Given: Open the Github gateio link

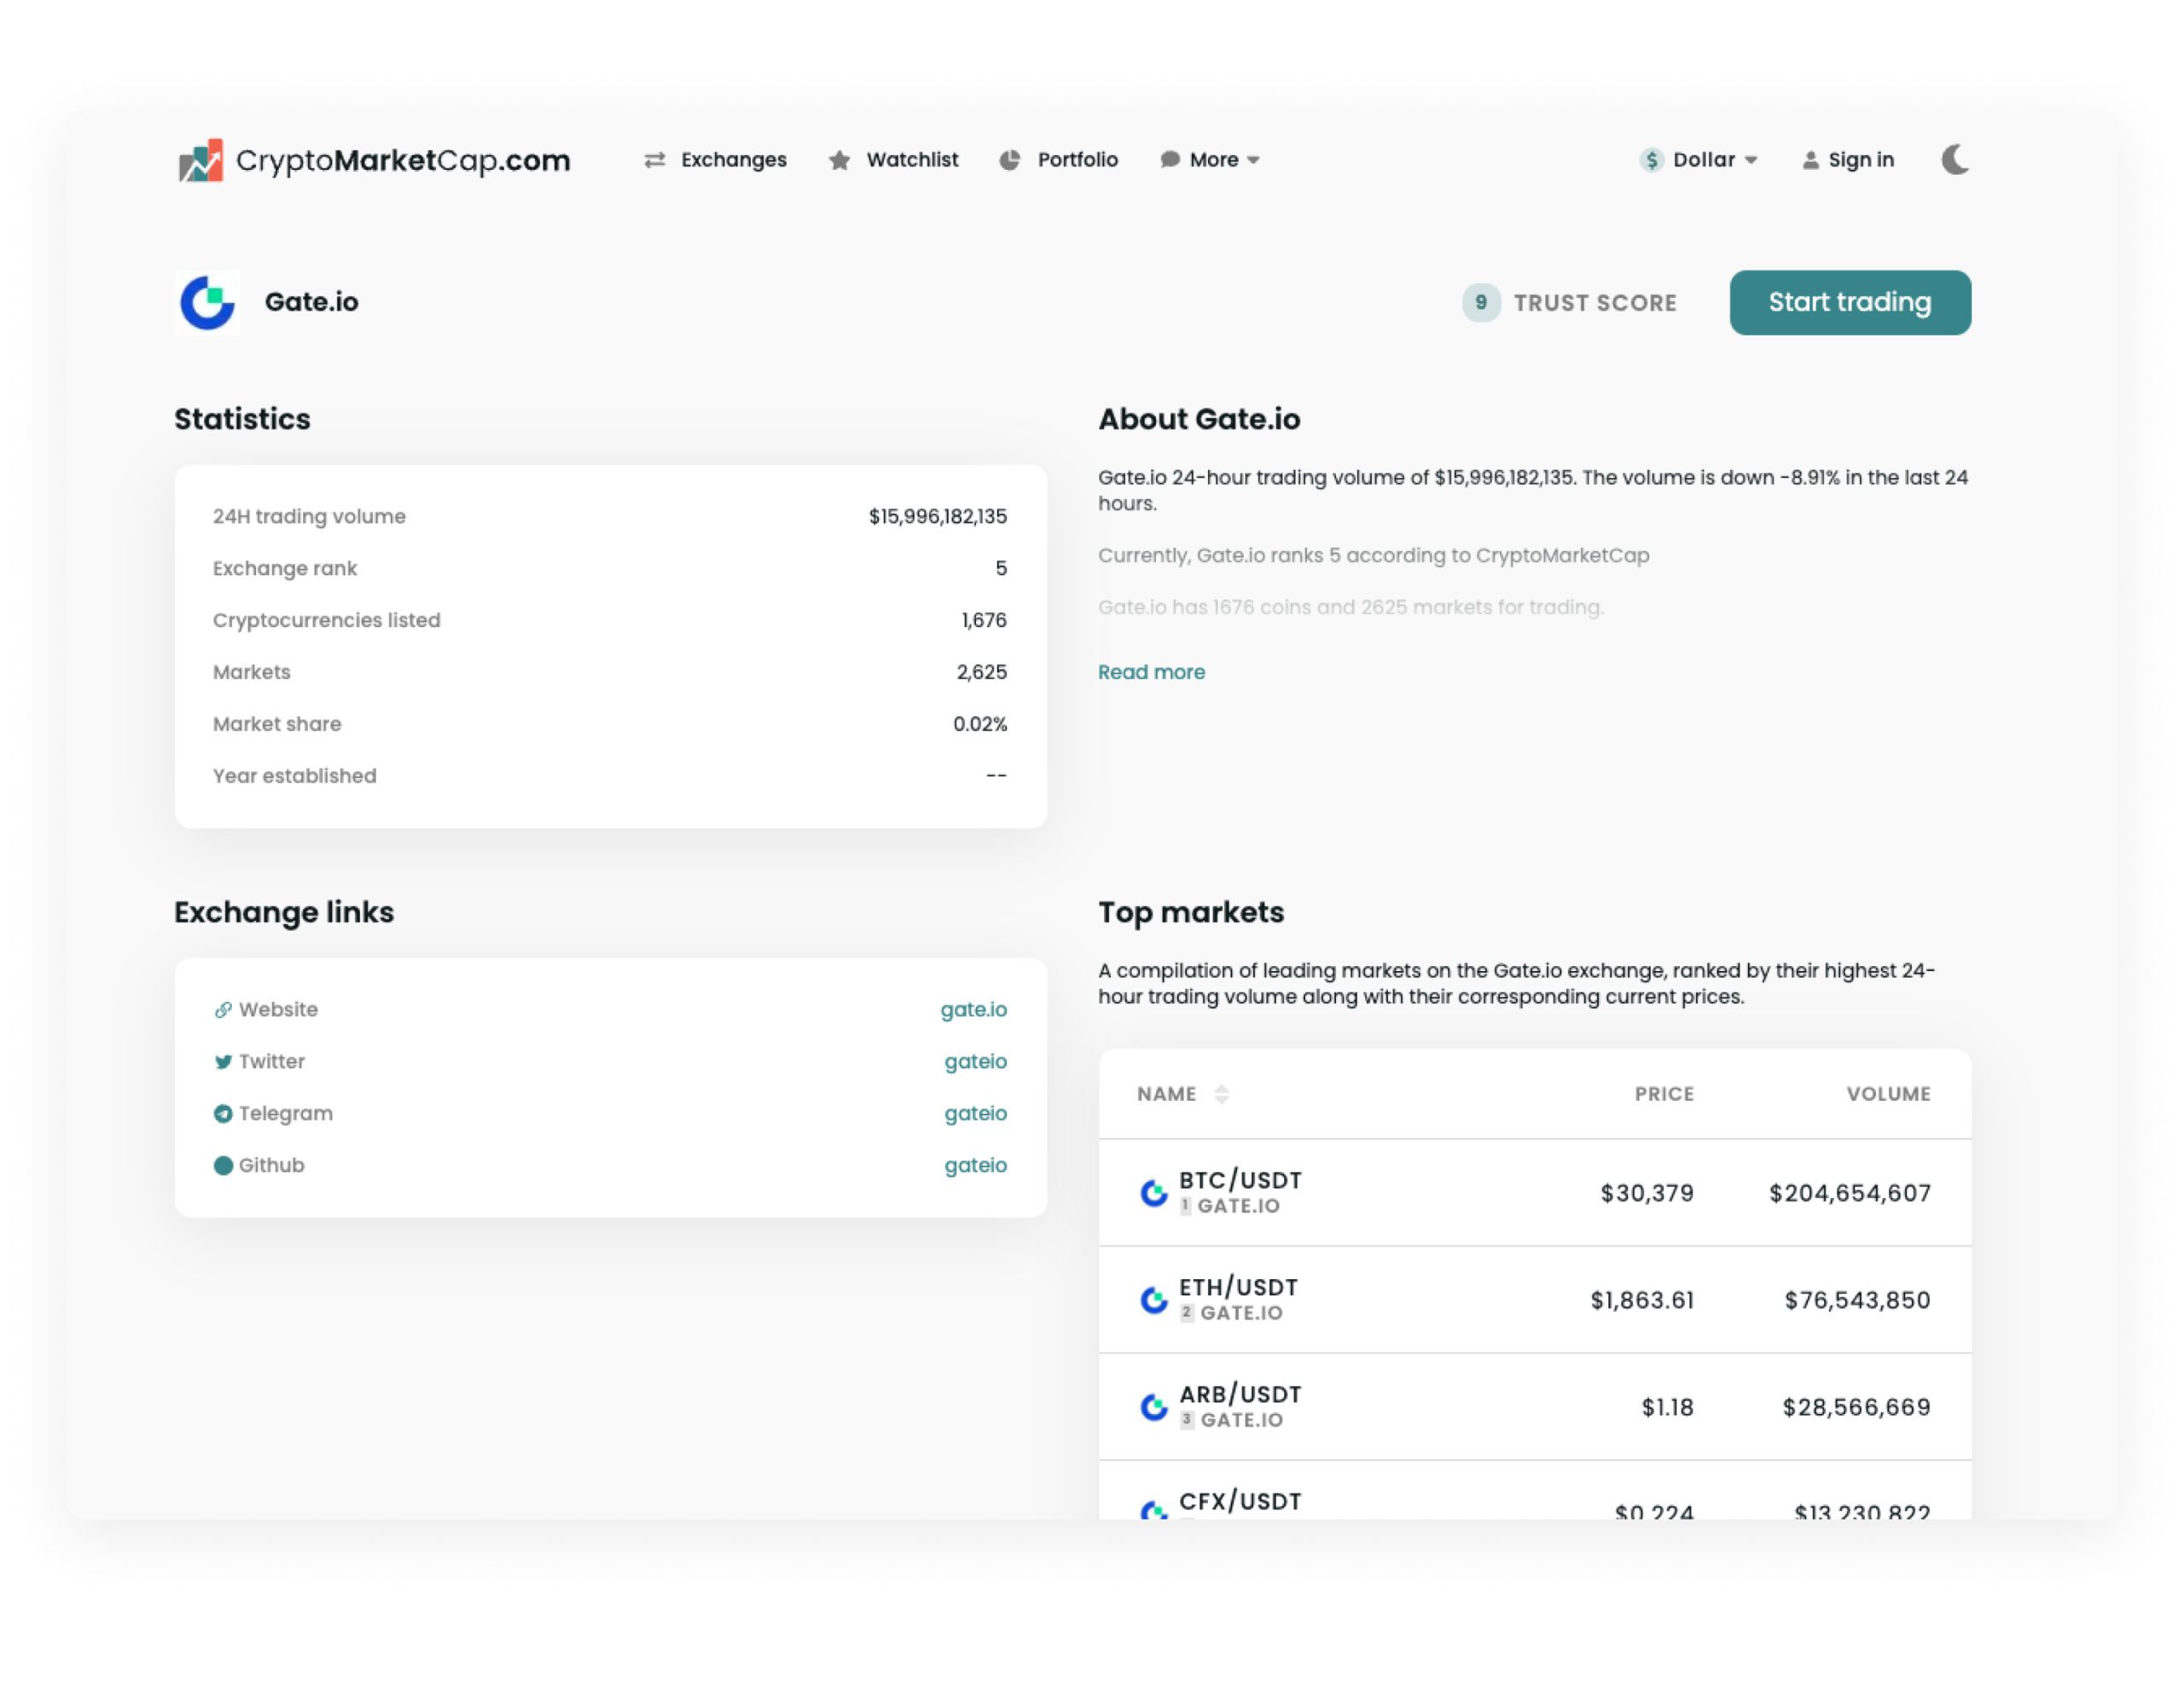Looking at the screenshot, I should (975, 1166).
